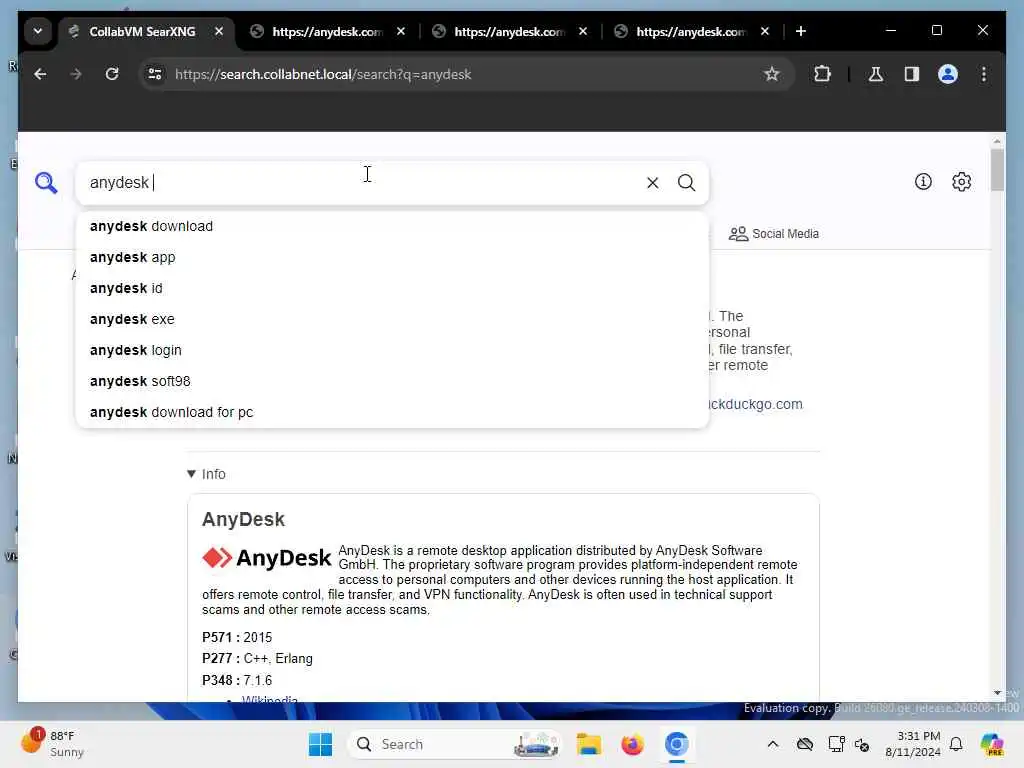Show hidden system tray icons
Screen dimensions: 1024x768
[773, 744]
